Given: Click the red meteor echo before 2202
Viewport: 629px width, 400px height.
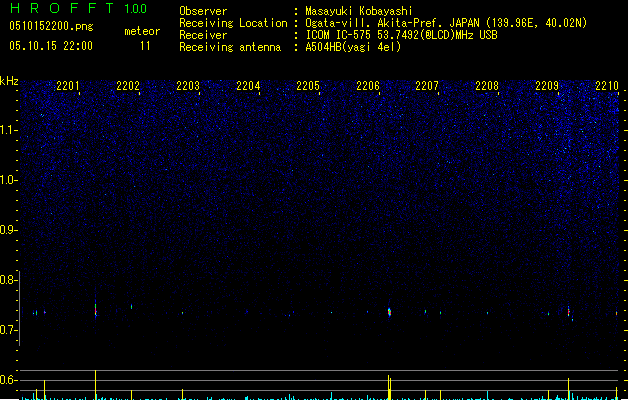Looking at the screenshot, I should click(x=95, y=310).
